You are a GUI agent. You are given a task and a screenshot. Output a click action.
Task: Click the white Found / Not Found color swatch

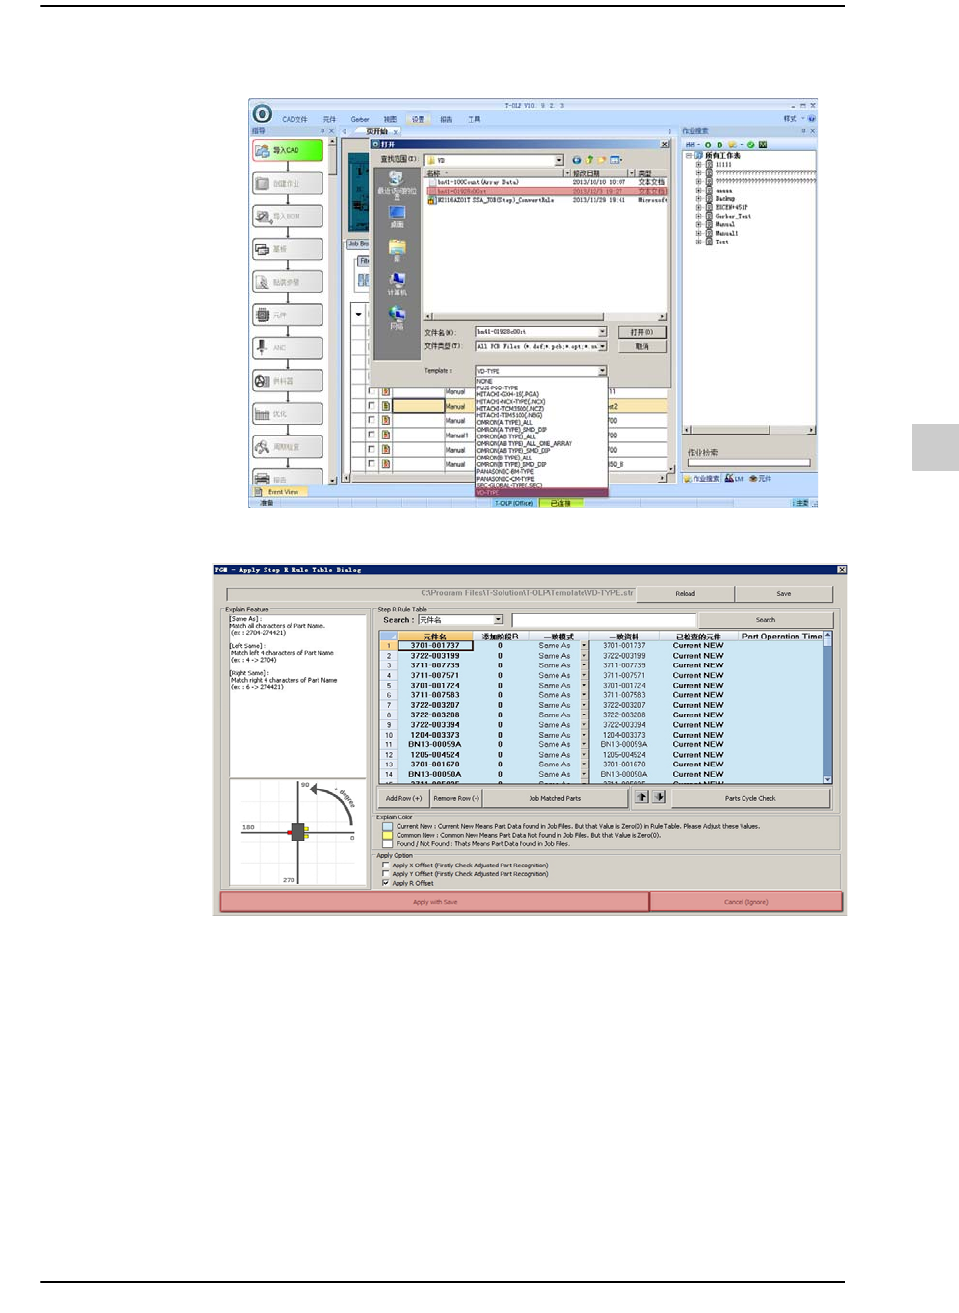(x=388, y=843)
